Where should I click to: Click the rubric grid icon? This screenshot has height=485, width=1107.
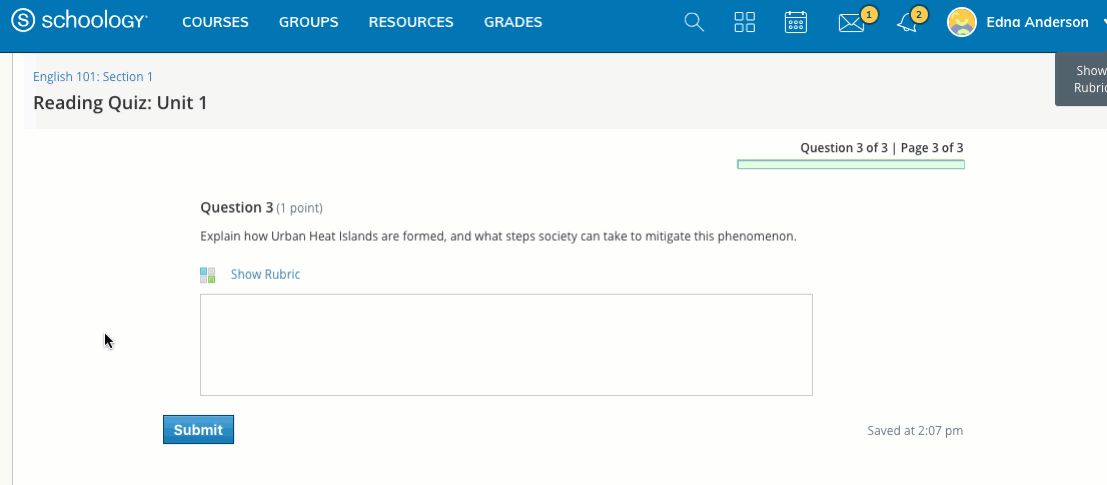(208, 275)
